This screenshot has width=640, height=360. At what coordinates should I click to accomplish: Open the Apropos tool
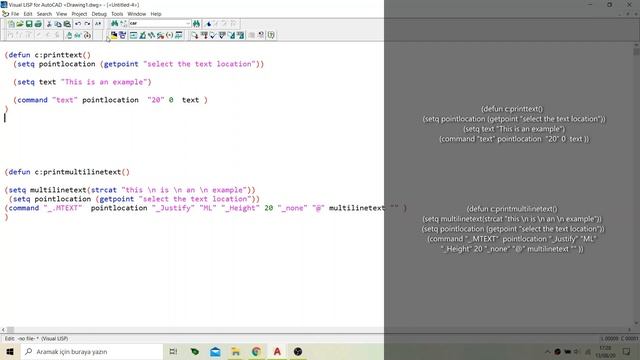[169, 35]
